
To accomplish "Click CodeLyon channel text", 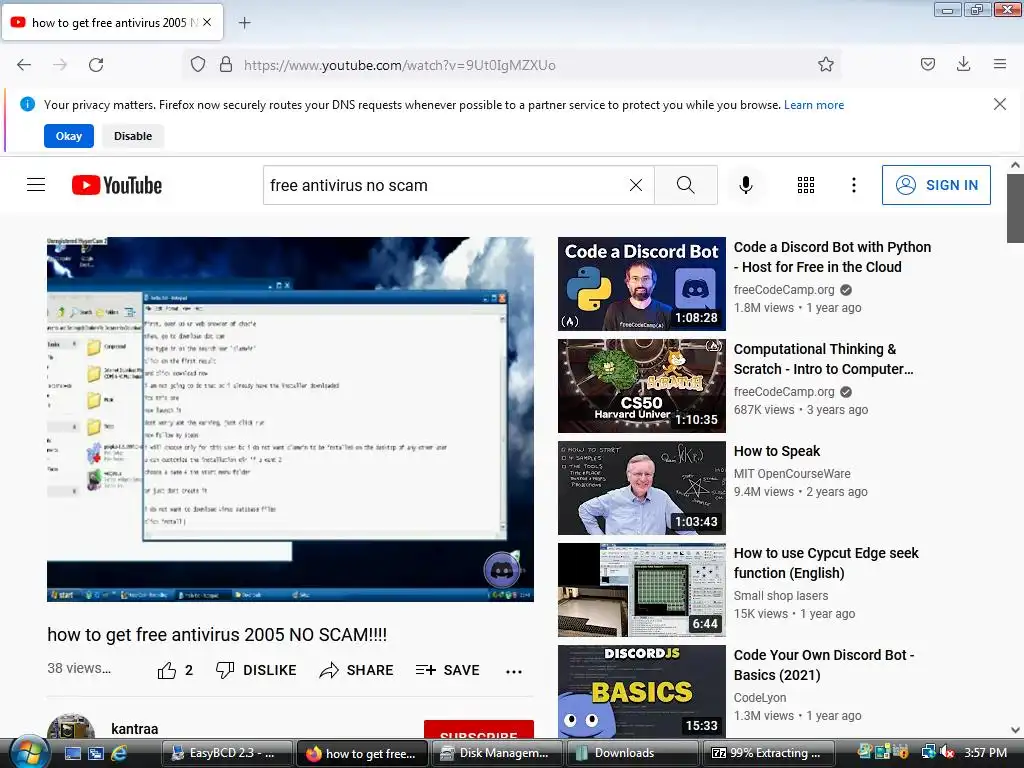I will click(760, 697).
